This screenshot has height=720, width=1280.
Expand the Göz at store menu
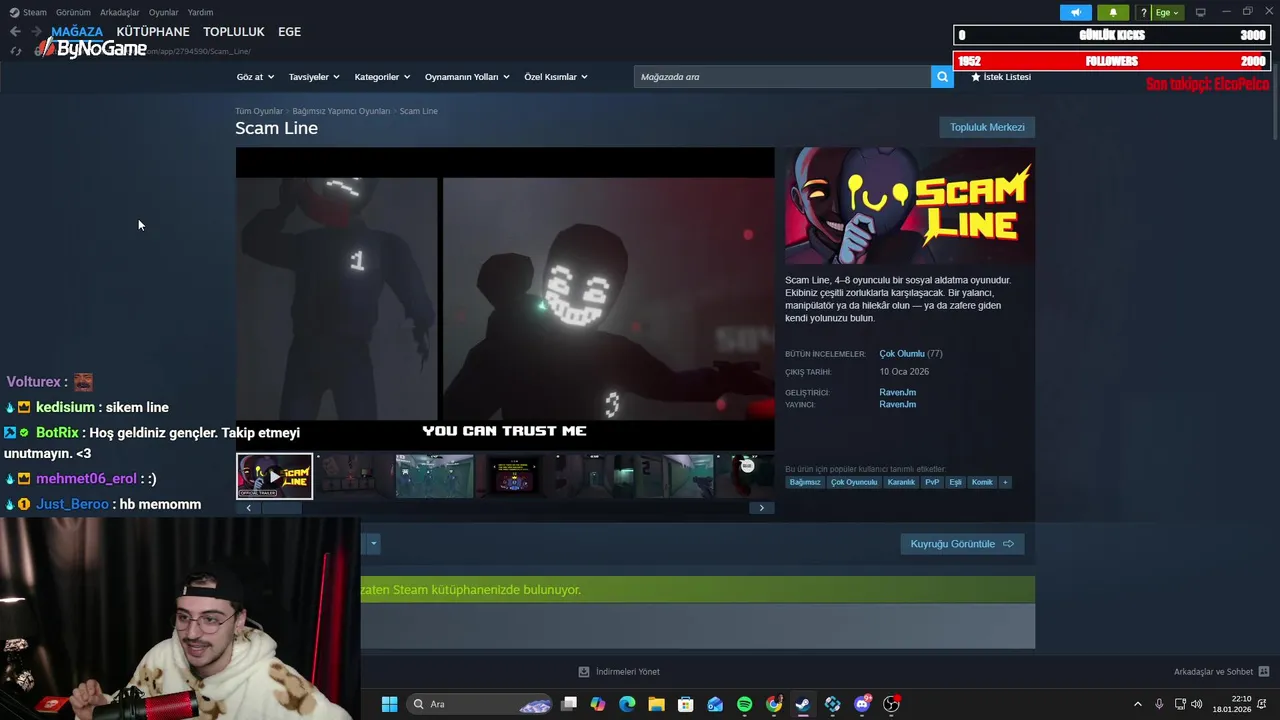tap(255, 77)
